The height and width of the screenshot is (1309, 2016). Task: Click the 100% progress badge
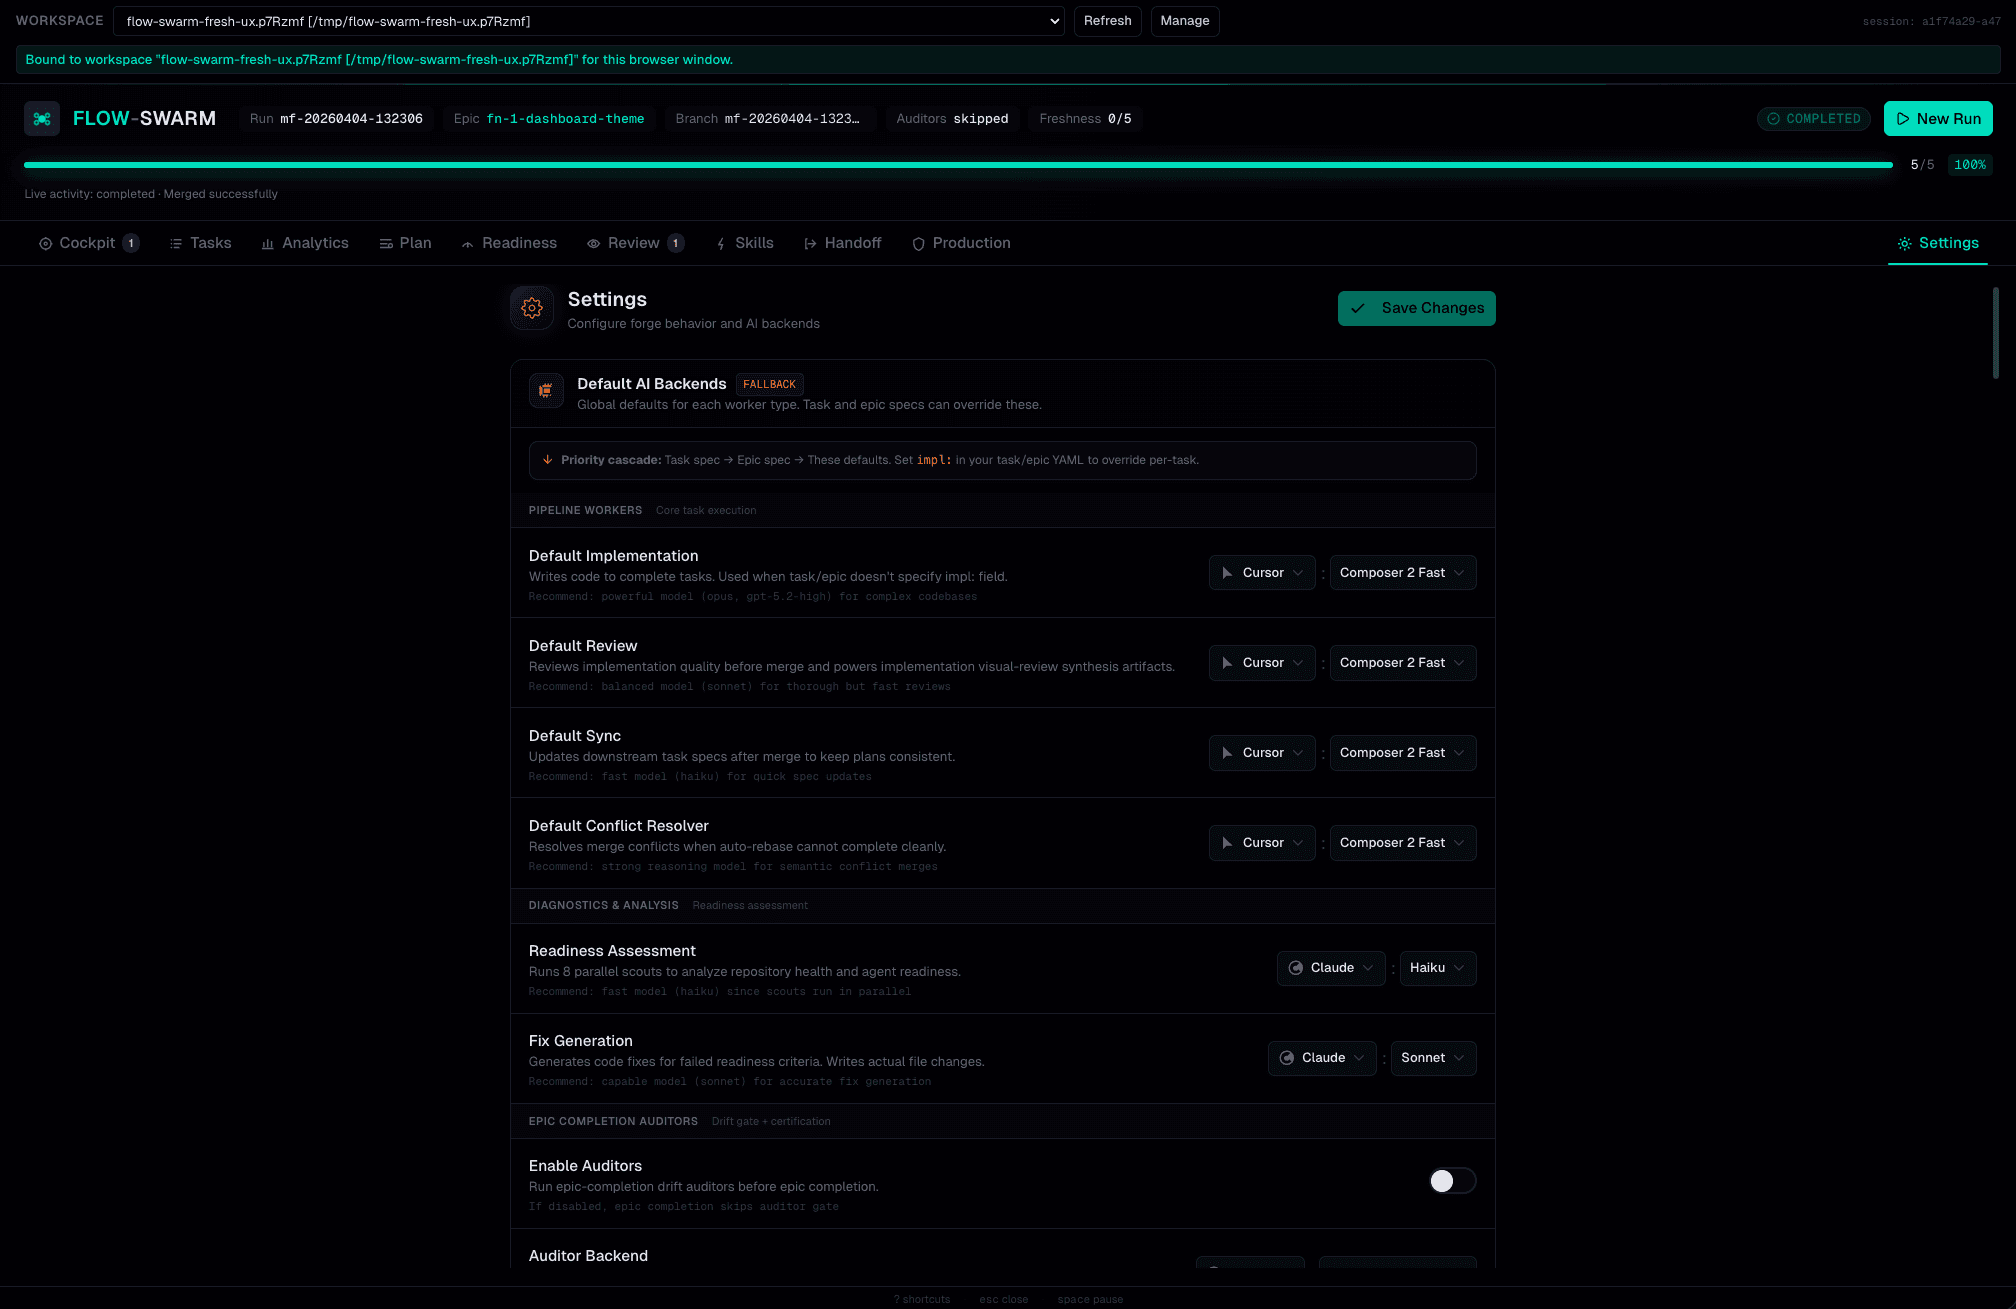pyautogui.click(x=1970, y=165)
